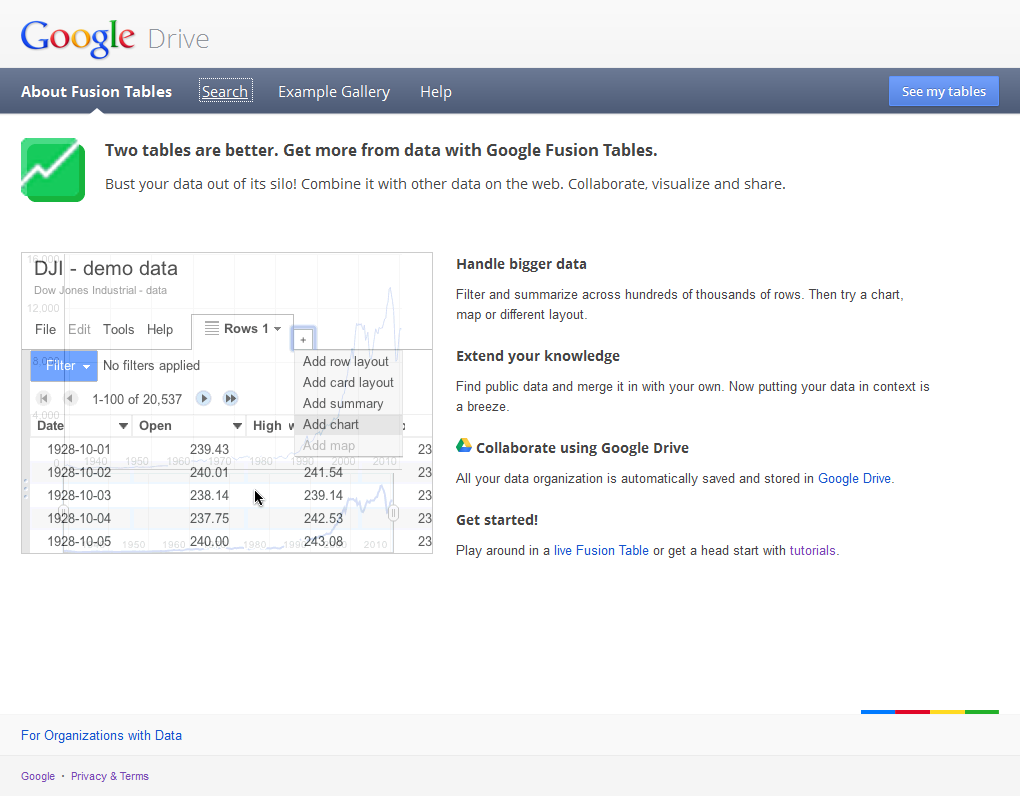This screenshot has width=1020, height=810.
Task: Jump to last page of demo rows
Action: coord(231,398)
